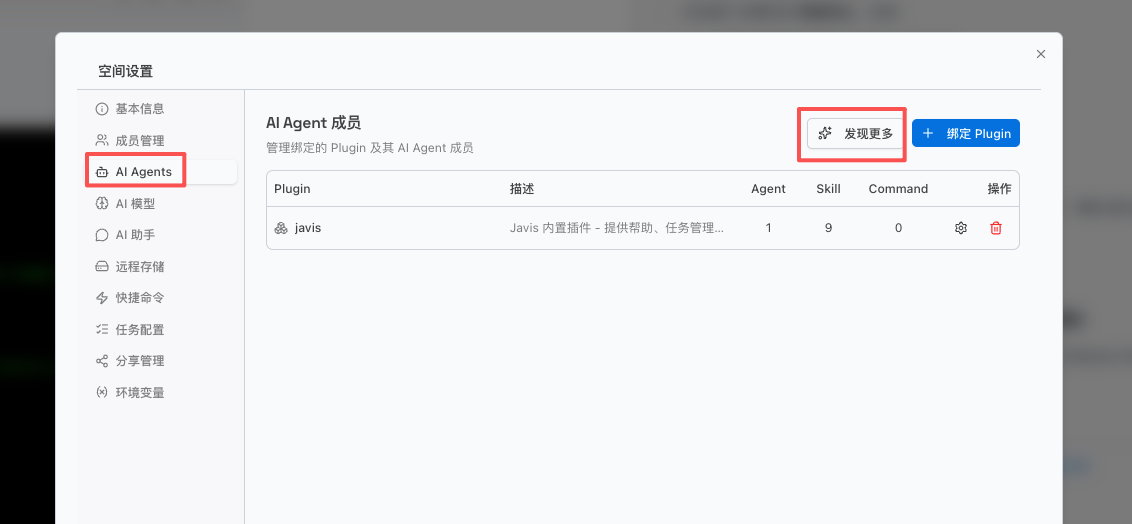Switch to the 成员管理 section
The height and width of the screenshot is (524, 1132).
140,141
